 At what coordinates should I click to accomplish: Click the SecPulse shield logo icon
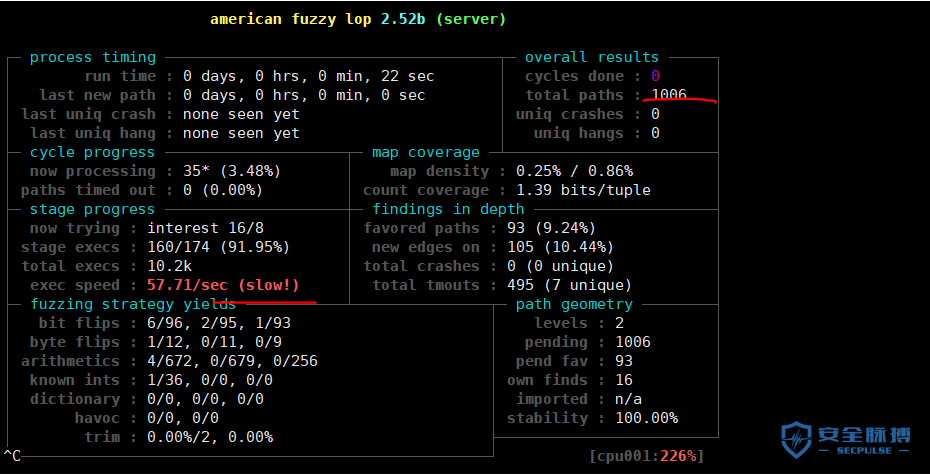coord(796,440)
